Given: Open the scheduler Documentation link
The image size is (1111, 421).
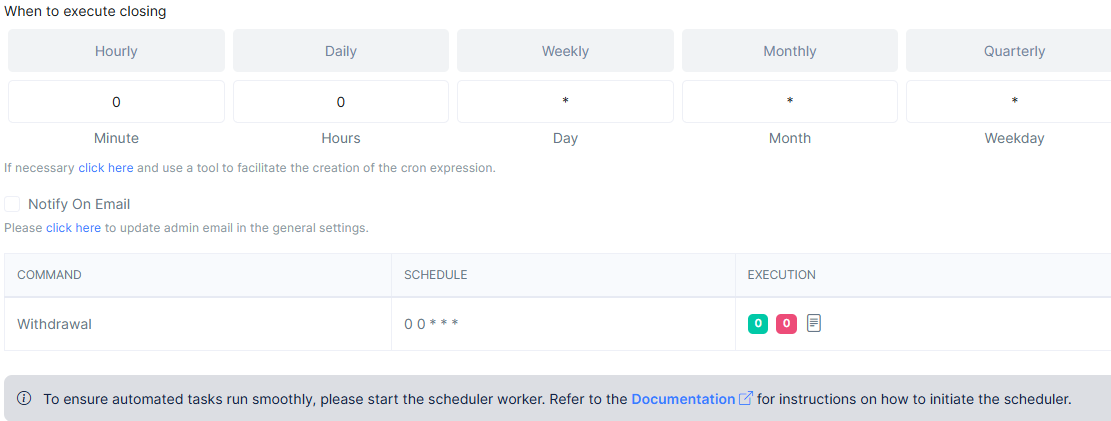Looking at the screenshot, I should tap(683, 399).
